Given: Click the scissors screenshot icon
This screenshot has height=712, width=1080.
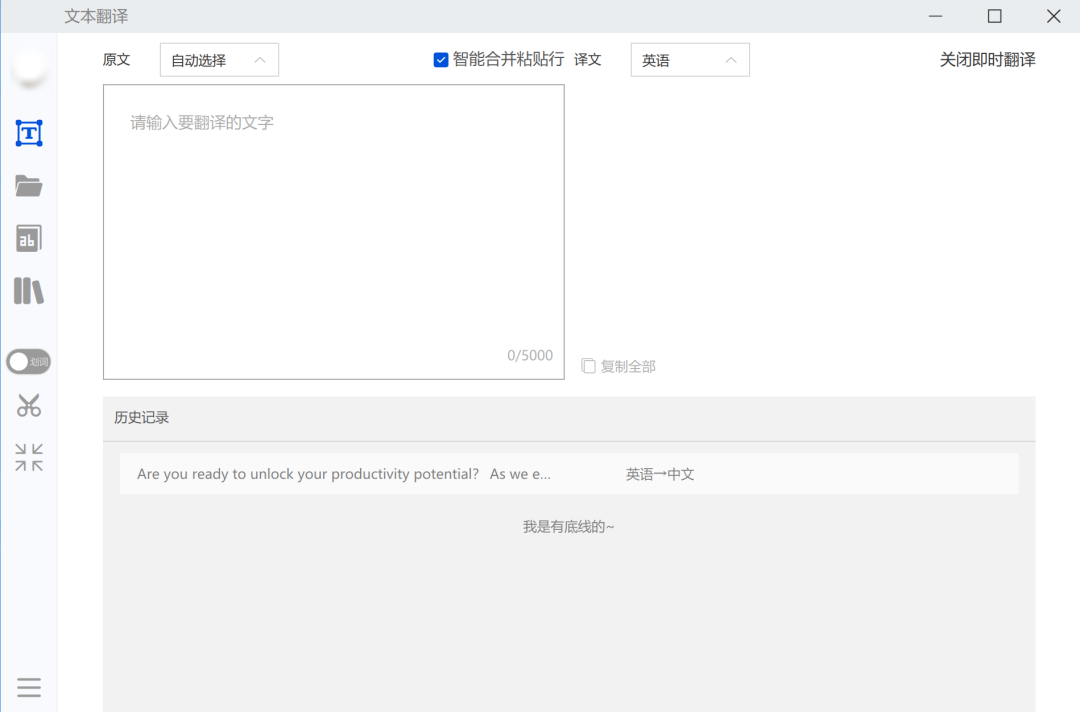Looking at the screenshot, I should pos(29,405).
